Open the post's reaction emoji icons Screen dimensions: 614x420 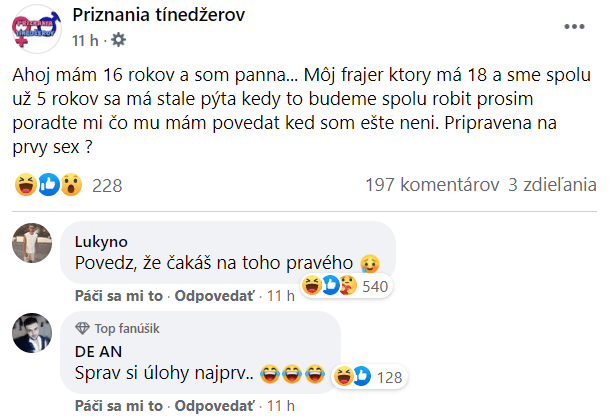pyautogui.click(x=49, y=185)
